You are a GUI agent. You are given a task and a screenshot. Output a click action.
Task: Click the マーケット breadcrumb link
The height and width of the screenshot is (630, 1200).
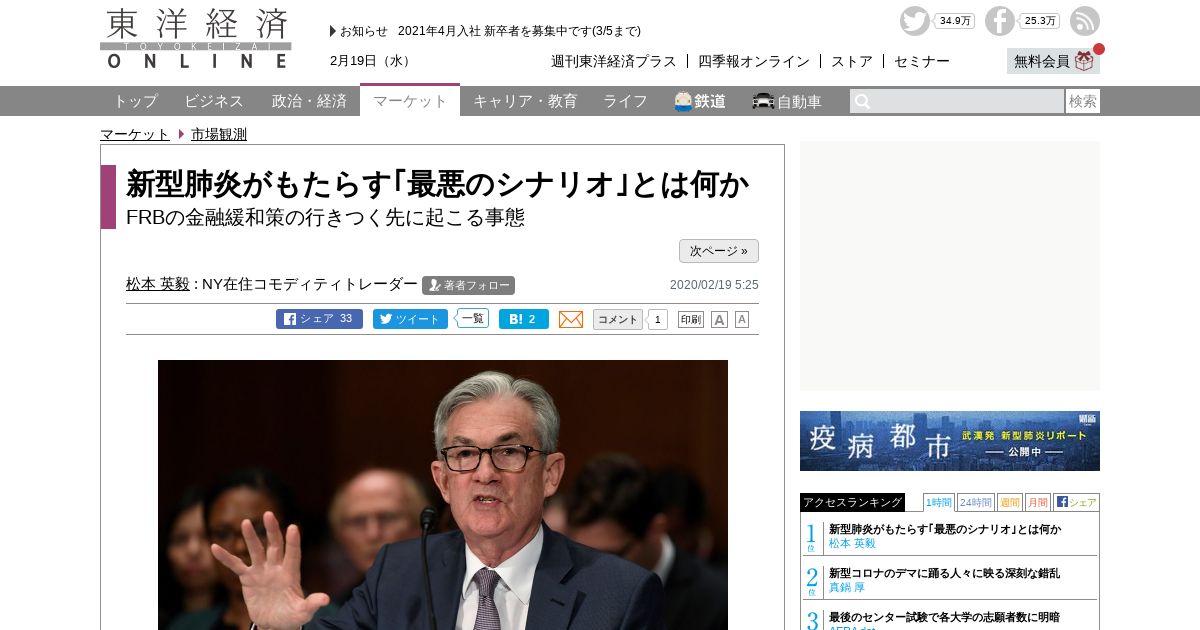coord(135,134)
